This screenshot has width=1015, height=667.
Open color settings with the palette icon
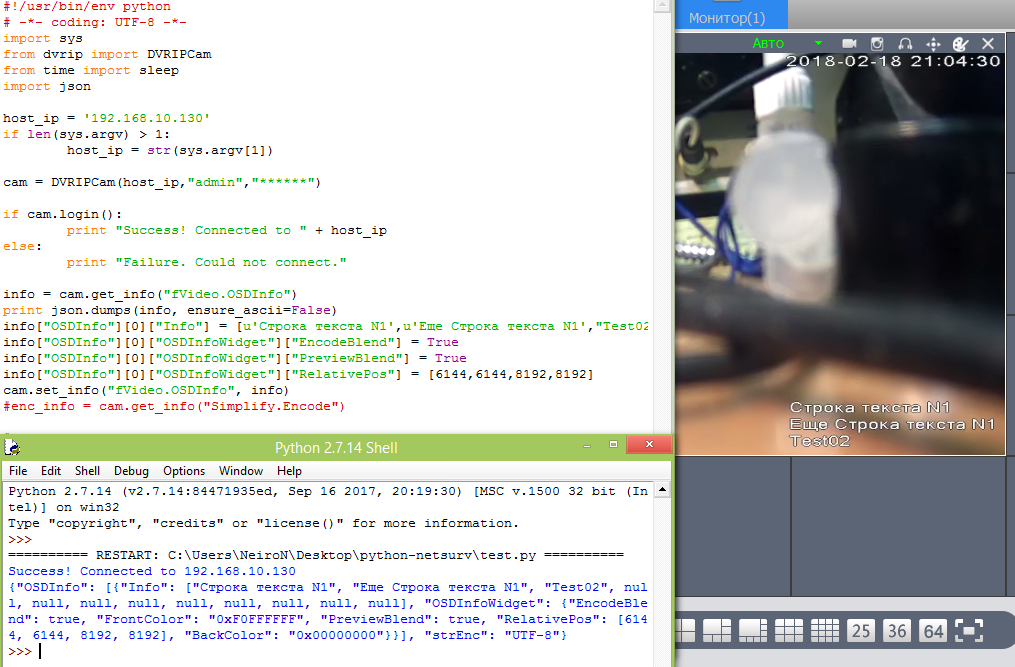960,44
